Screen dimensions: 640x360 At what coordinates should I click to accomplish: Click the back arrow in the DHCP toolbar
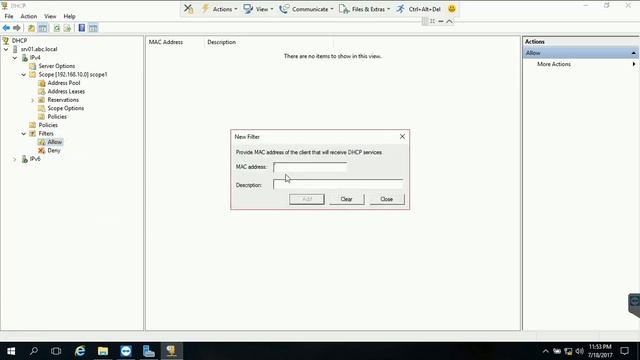pyautogui.click(x=6, y=28)
